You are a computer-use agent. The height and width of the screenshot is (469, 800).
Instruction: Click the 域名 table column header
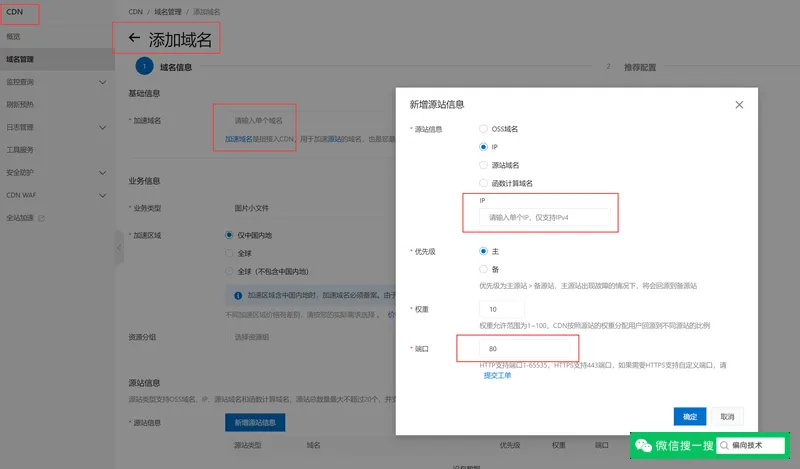(x=313, y=445)
